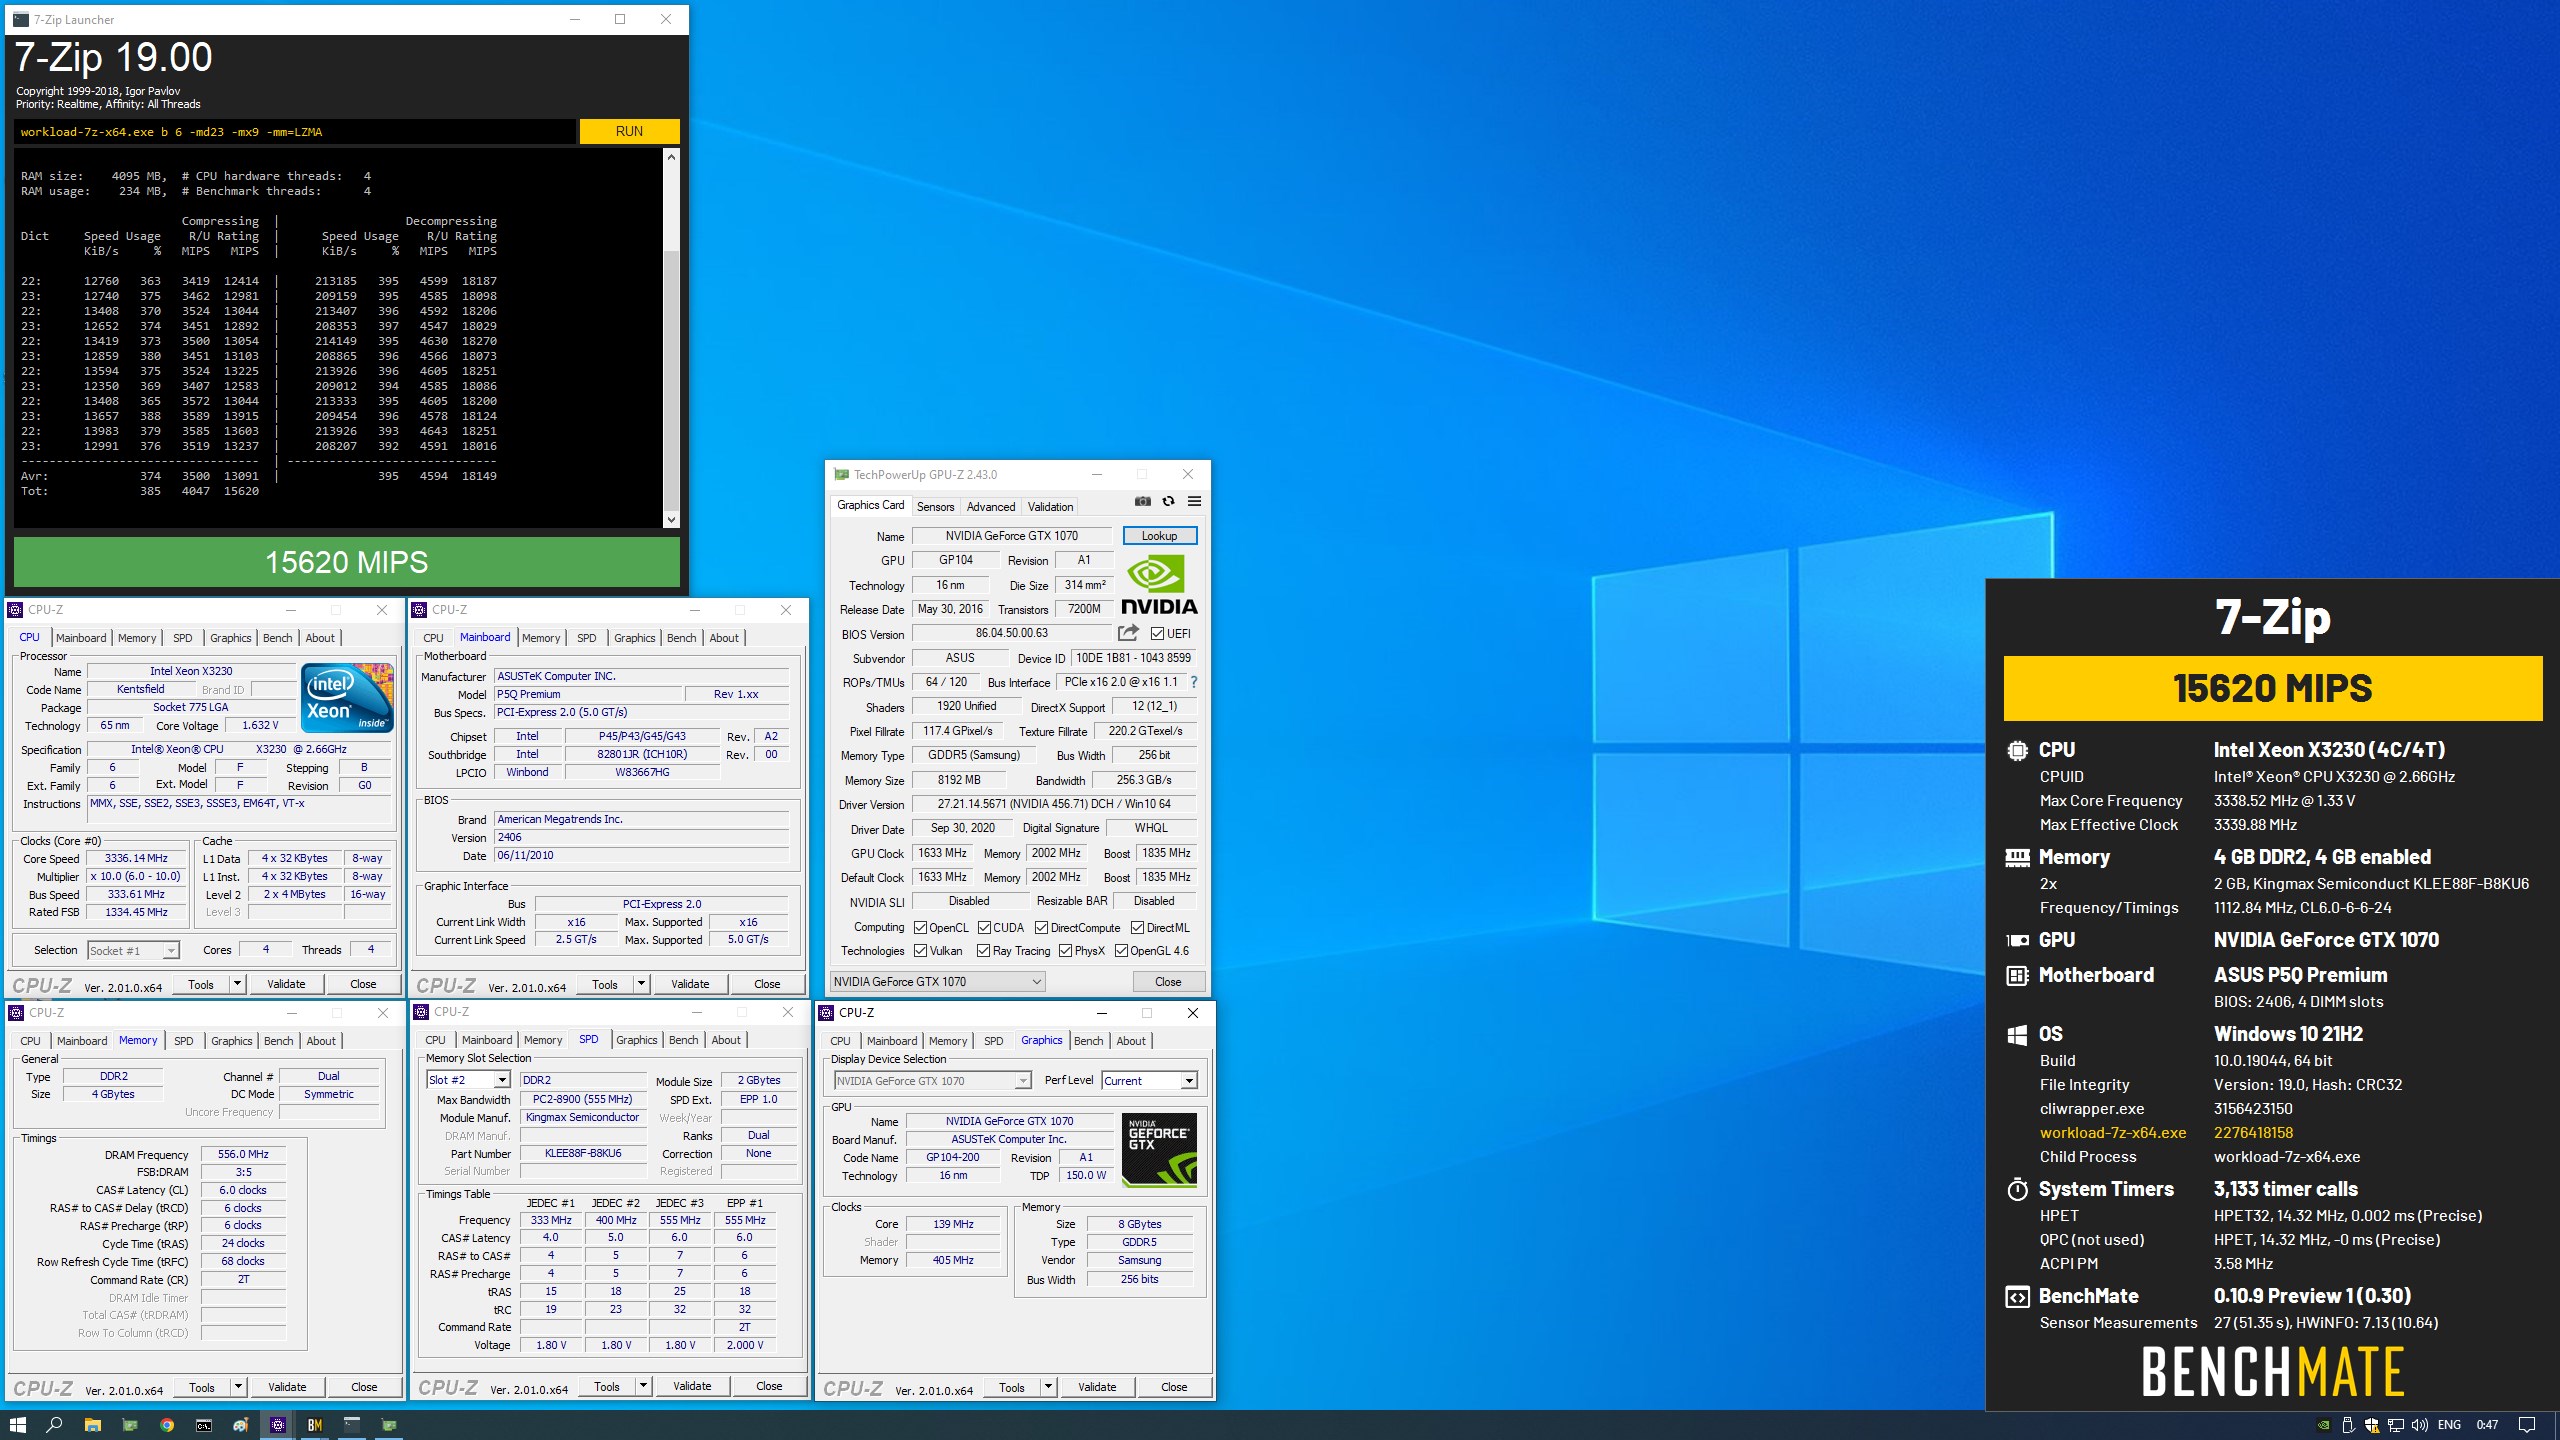
Task: Click the green 15620 MIPS result bar
Action: point(347,562)
